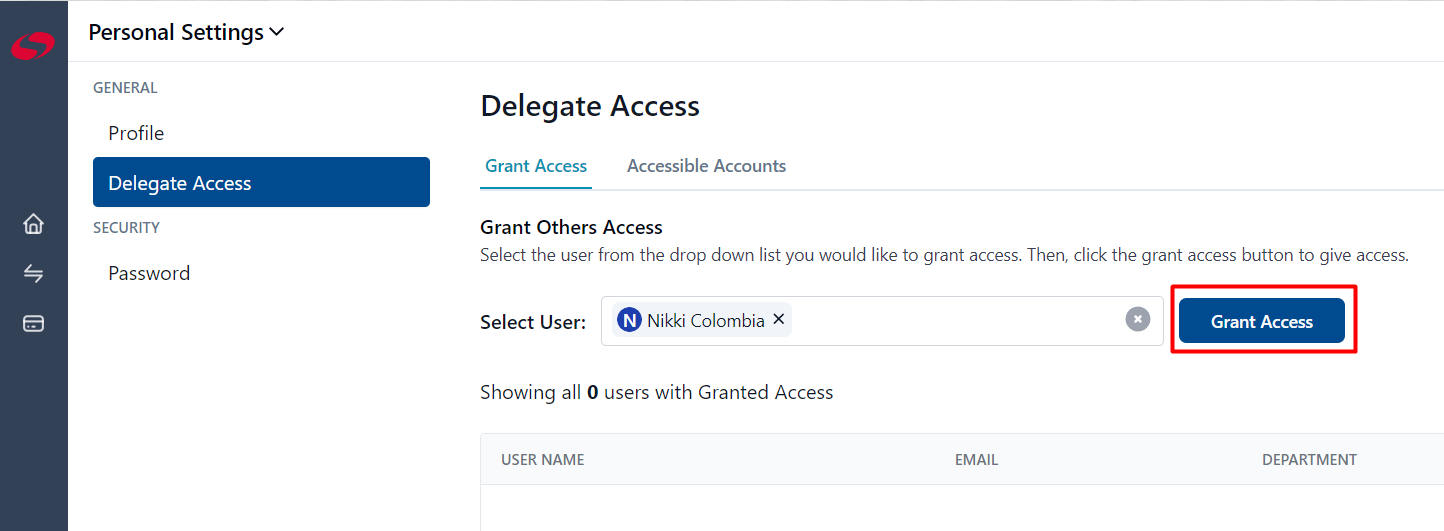Image resolution: width=1444 pixels, height=531 pixels.
Task: Sort by DEPARTMENT column header
Action: (1309, 460)
